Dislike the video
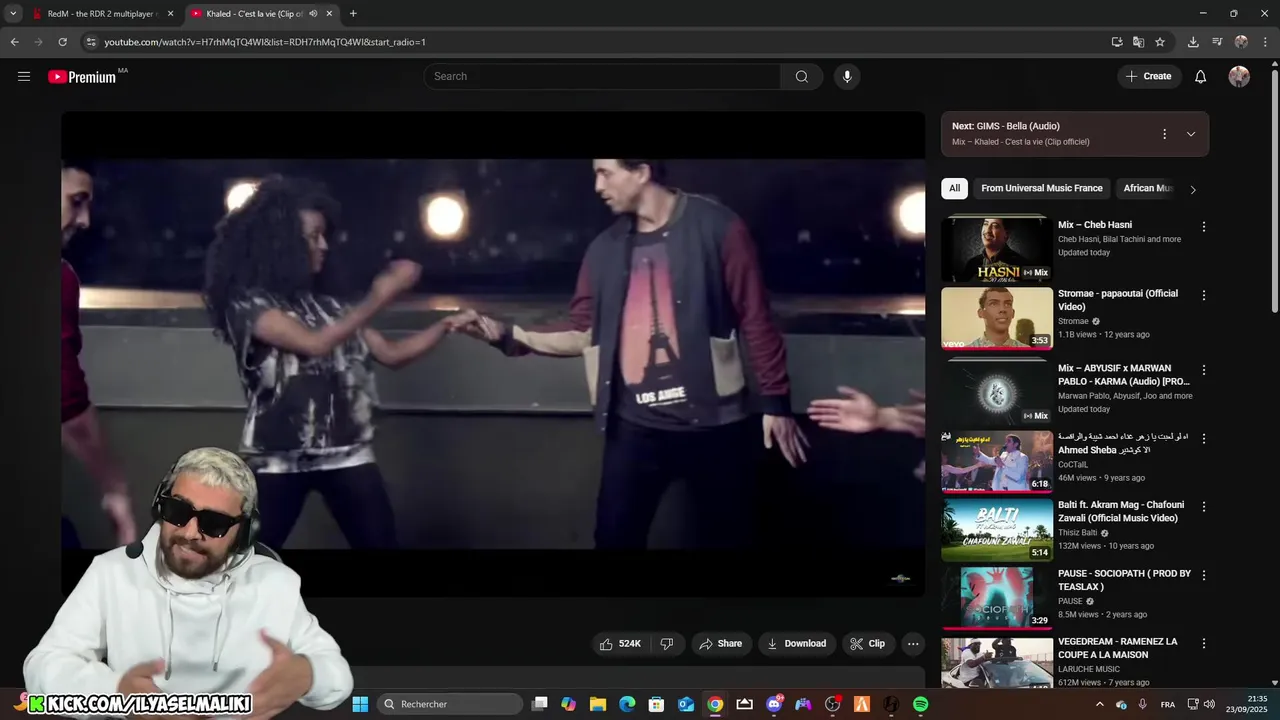 point(667,644)
